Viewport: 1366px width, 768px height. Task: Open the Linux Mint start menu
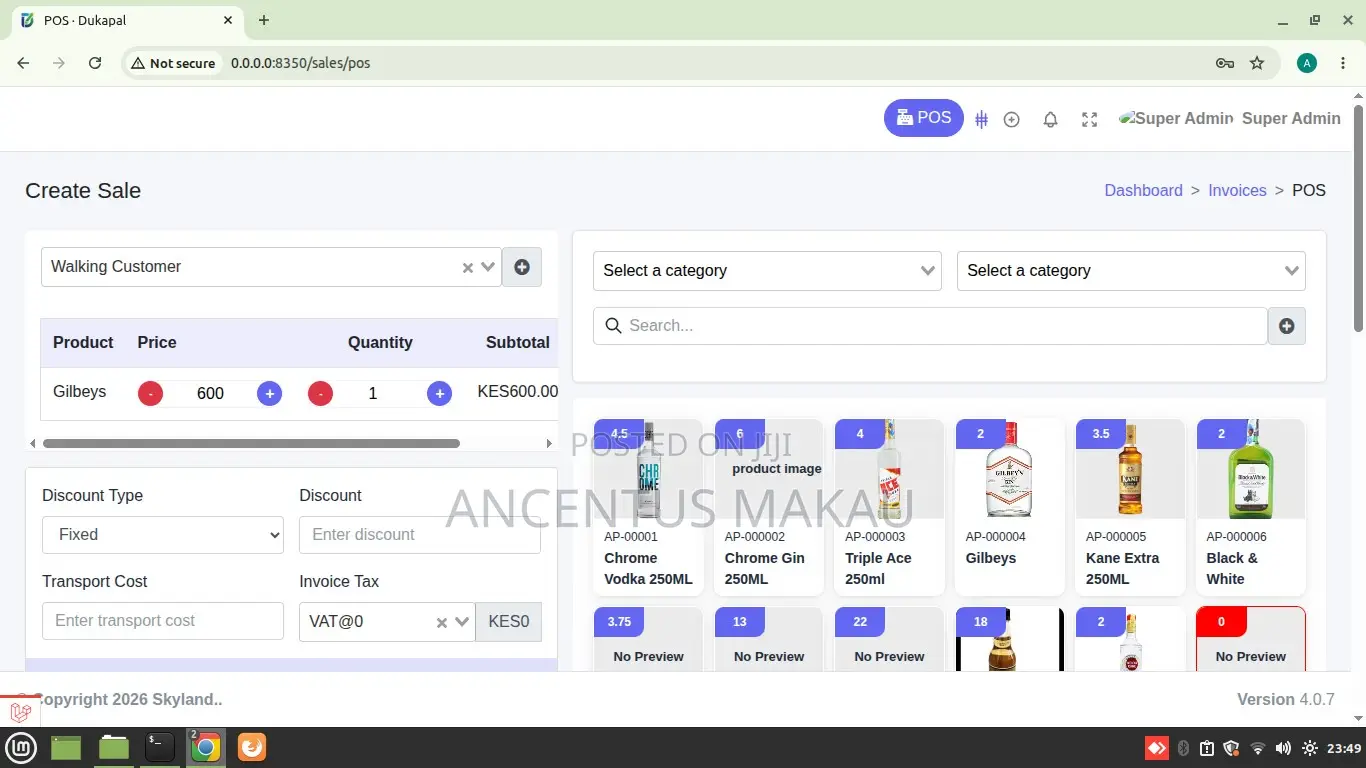click(x=21, y=747)
